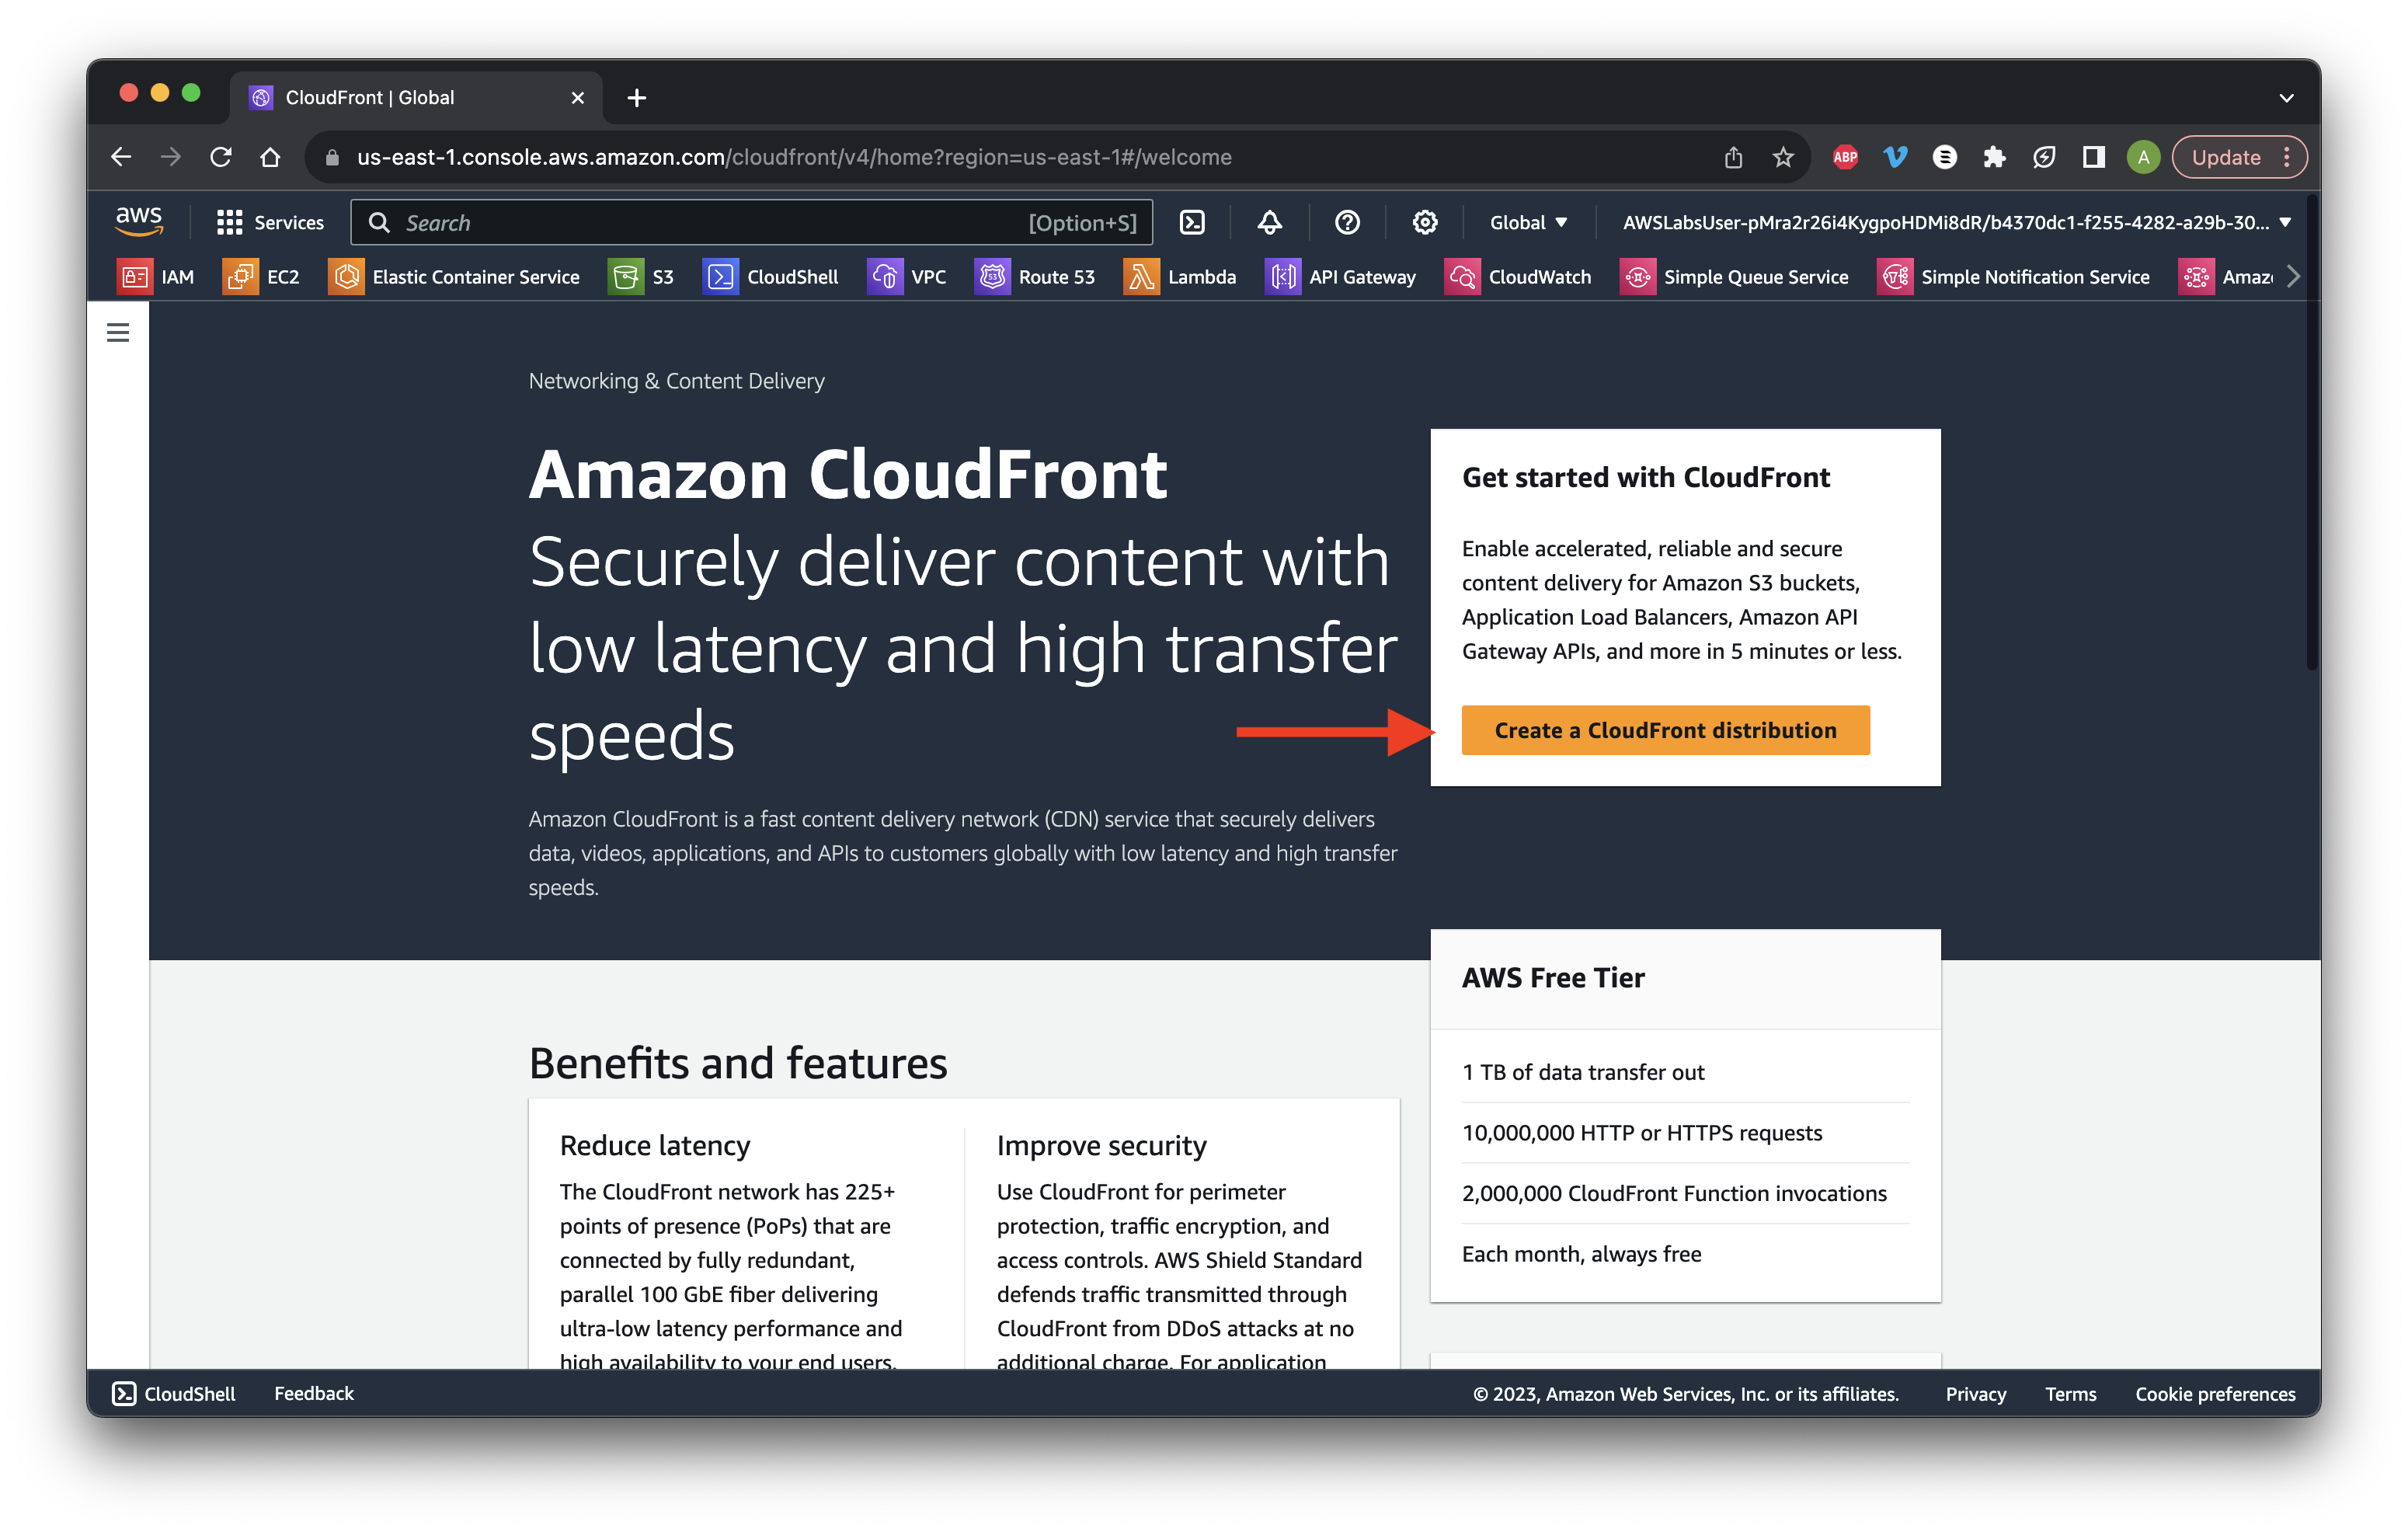Open the Feedback link

coord(314,1393)
